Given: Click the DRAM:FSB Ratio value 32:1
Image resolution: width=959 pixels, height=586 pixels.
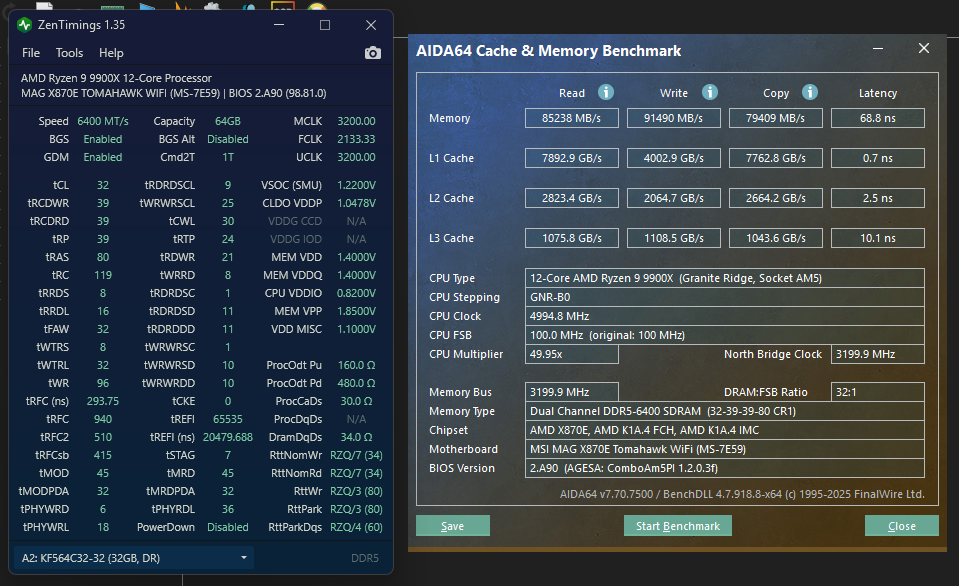Looking at the screenshot, I should click(878, 392).
